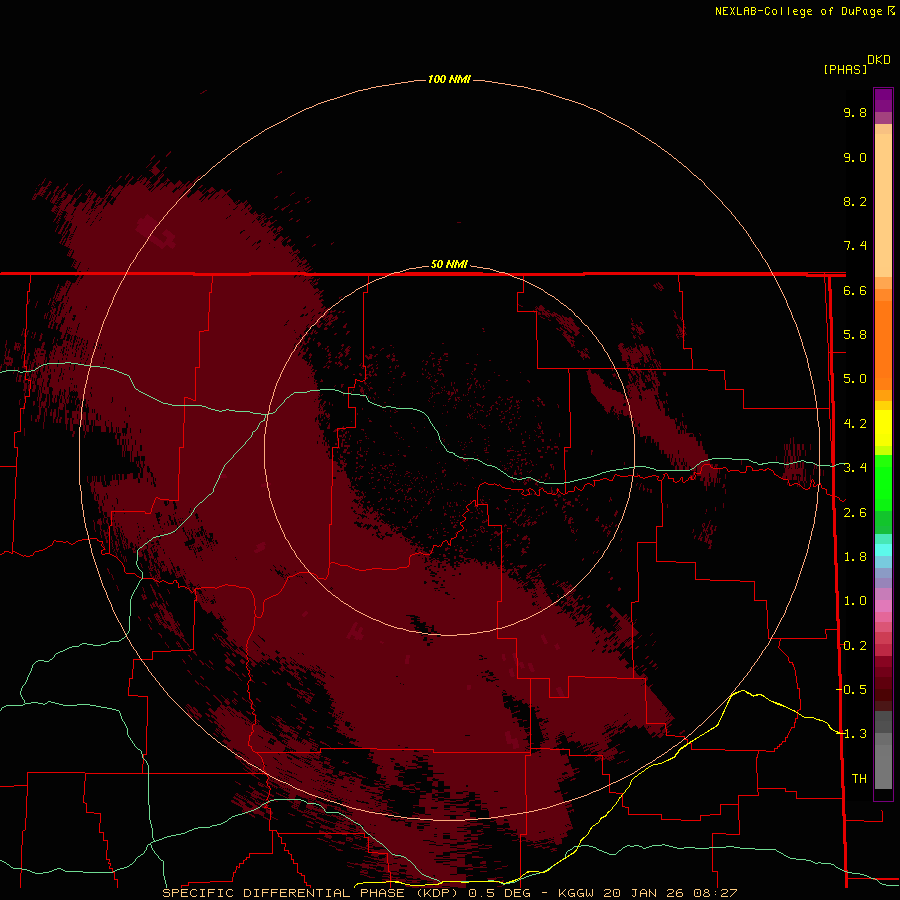
Task: Click the bright green color bar segment
Action: (x=883, y=482)
